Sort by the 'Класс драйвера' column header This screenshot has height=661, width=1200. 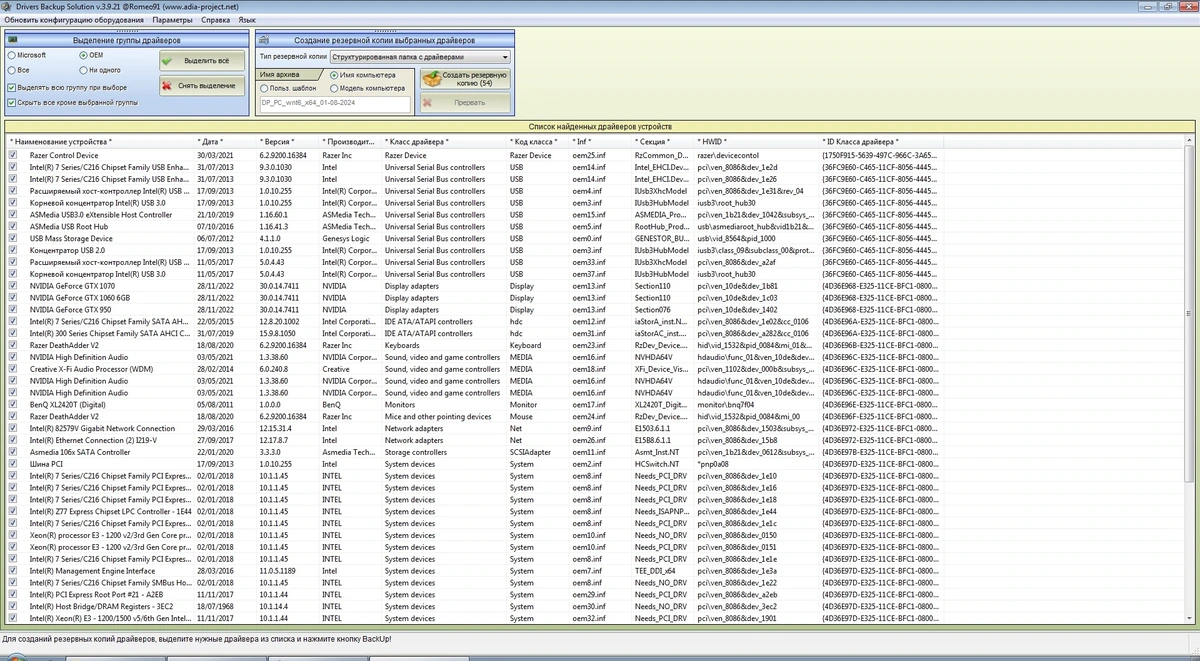(445, 142)
